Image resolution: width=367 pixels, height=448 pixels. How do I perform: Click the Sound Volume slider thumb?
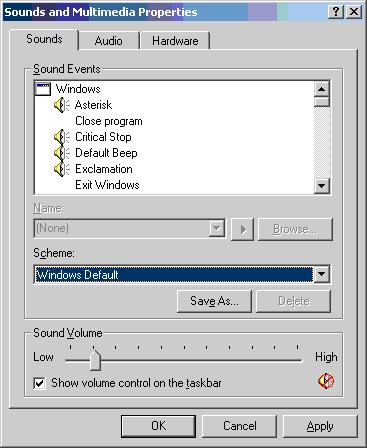point(95,360)
